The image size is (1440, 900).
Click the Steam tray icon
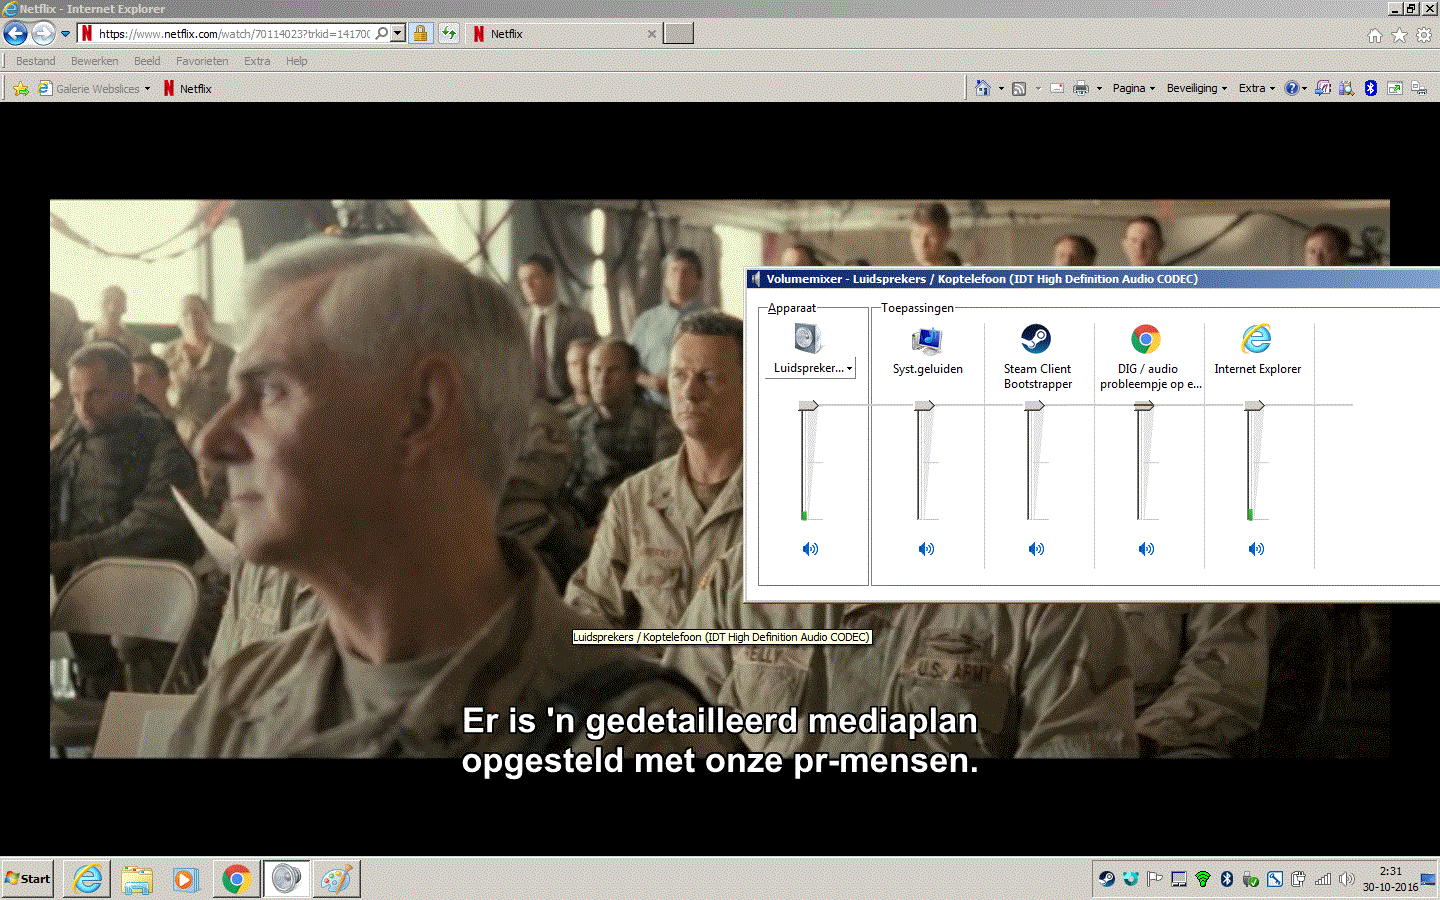[1106, 879]
